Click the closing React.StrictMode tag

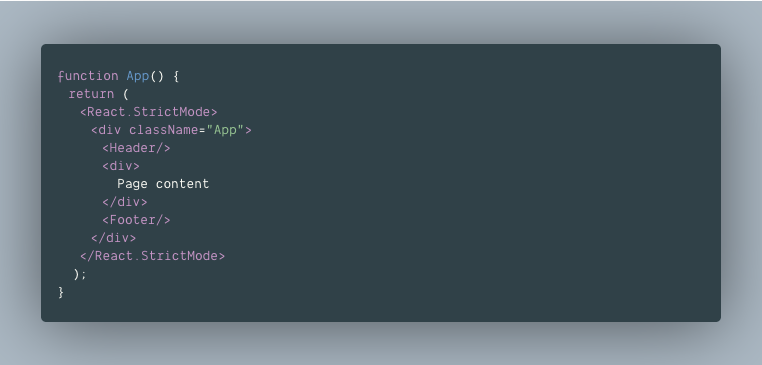153,256
